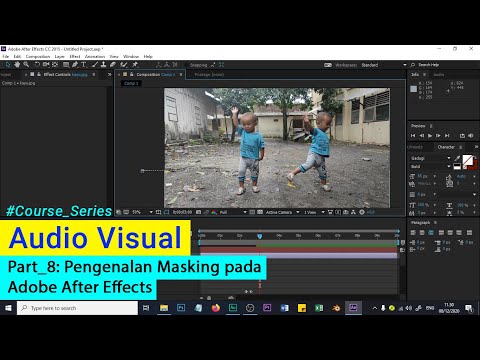This screenshot has width=480, height=360.
Task: Jump to last frame in Preview
Action: click(447, 135)
